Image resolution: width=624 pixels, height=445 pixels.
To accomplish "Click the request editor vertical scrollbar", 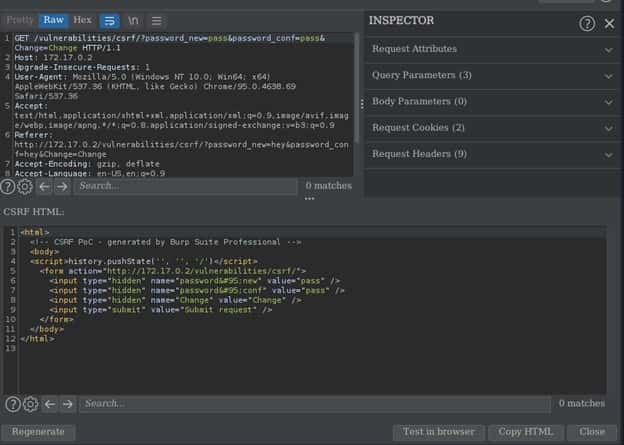I will click(357, 88).
